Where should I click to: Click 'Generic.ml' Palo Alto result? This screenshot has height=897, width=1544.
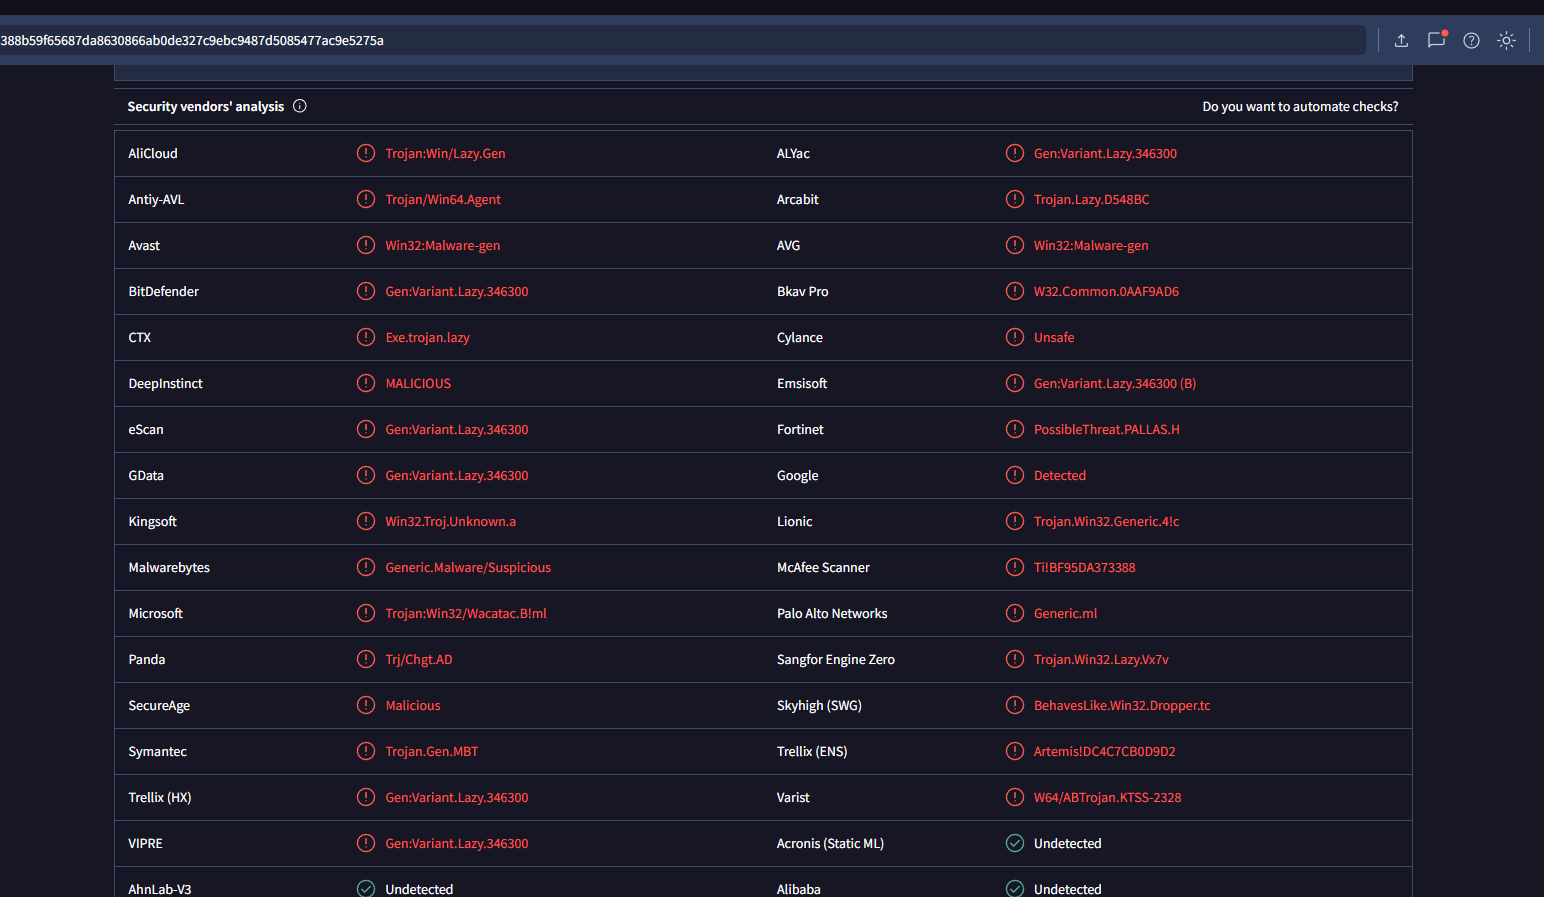click(1065, 614)
